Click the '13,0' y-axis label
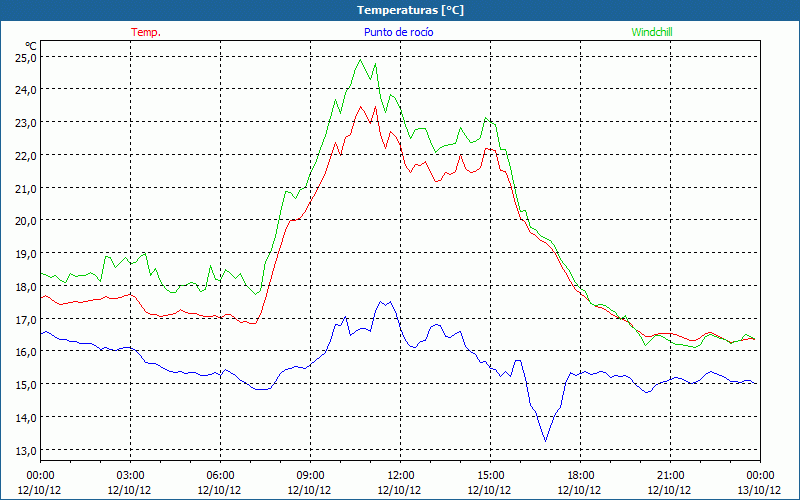 point(26,451)
